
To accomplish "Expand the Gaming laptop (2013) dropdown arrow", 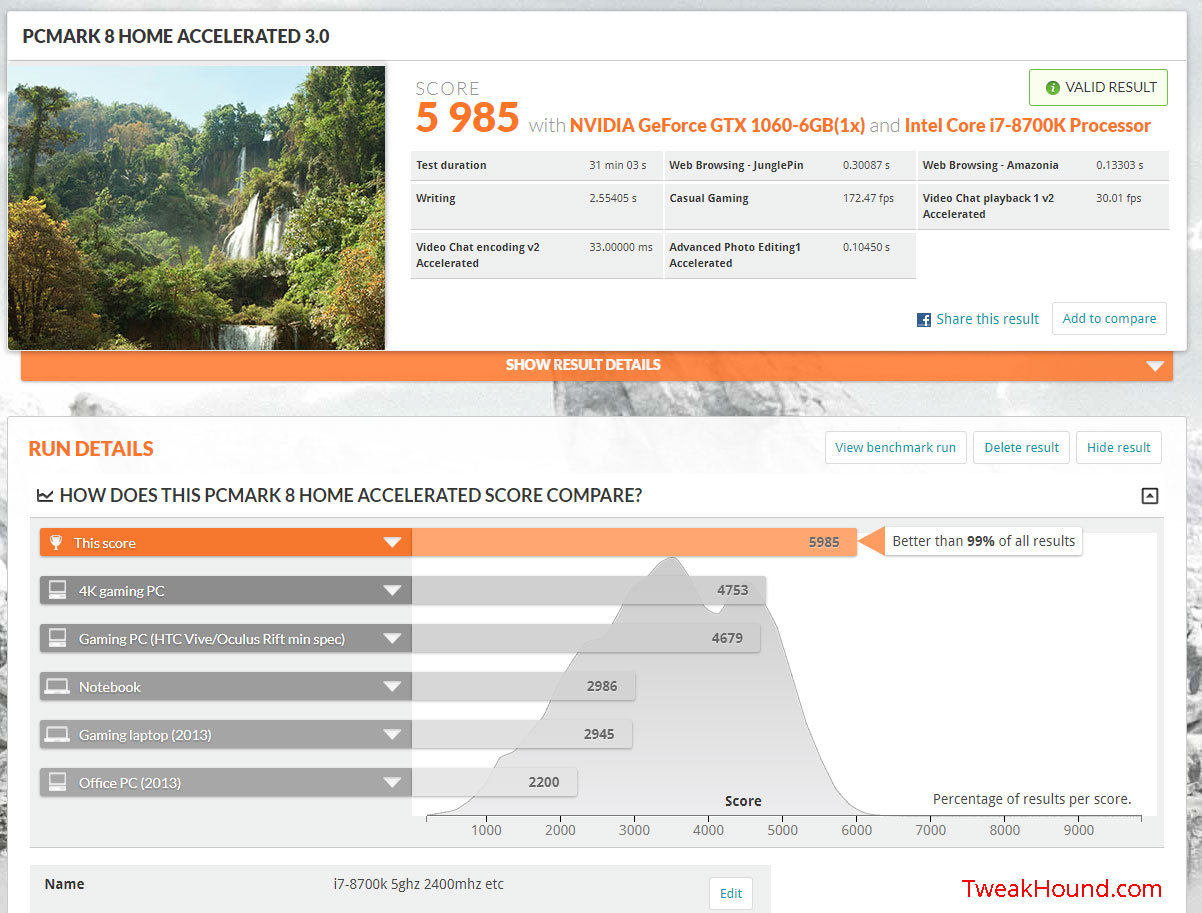I will click(x=392, y=735).
